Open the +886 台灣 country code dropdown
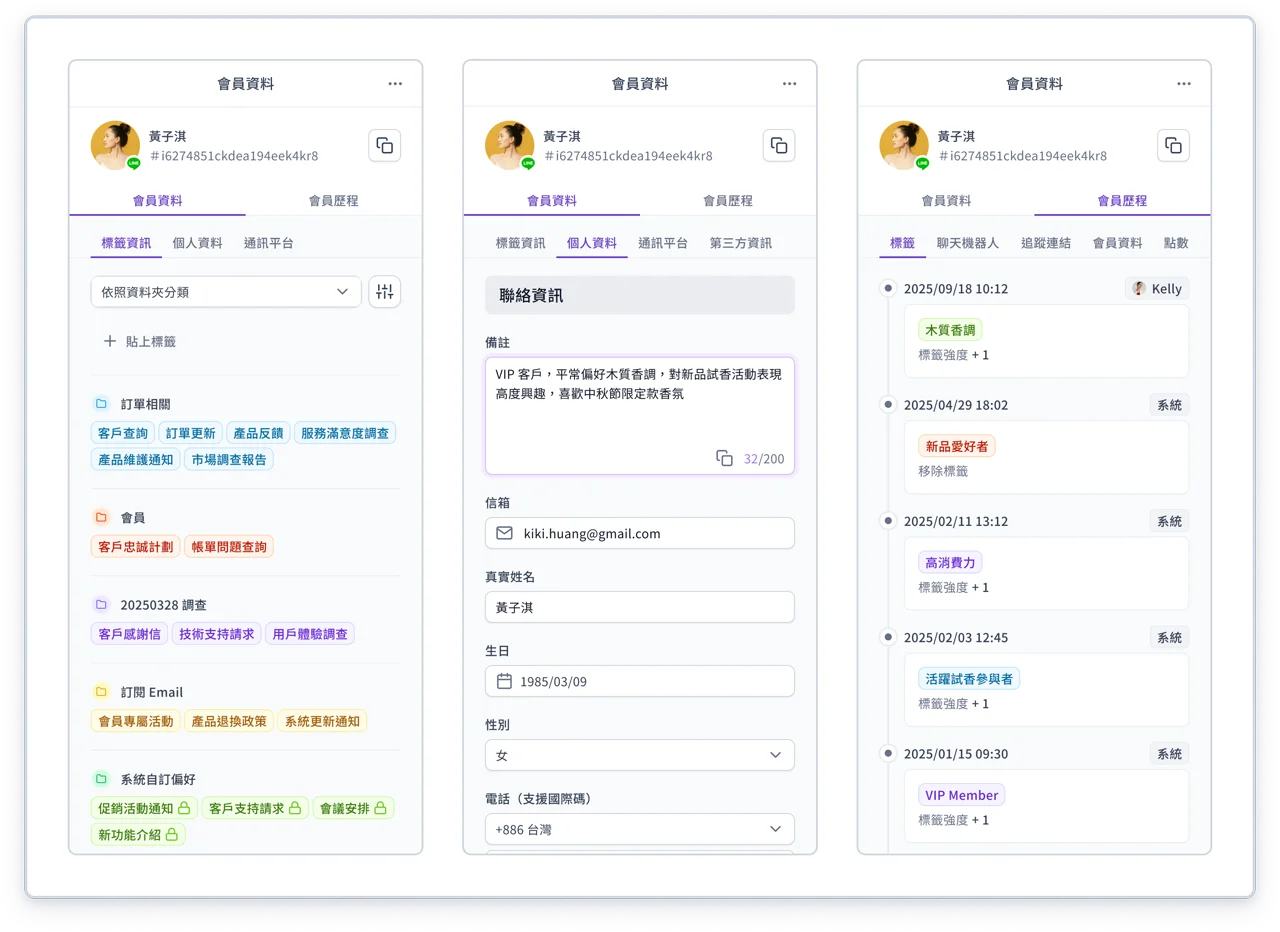 click(x=640, y=829)
